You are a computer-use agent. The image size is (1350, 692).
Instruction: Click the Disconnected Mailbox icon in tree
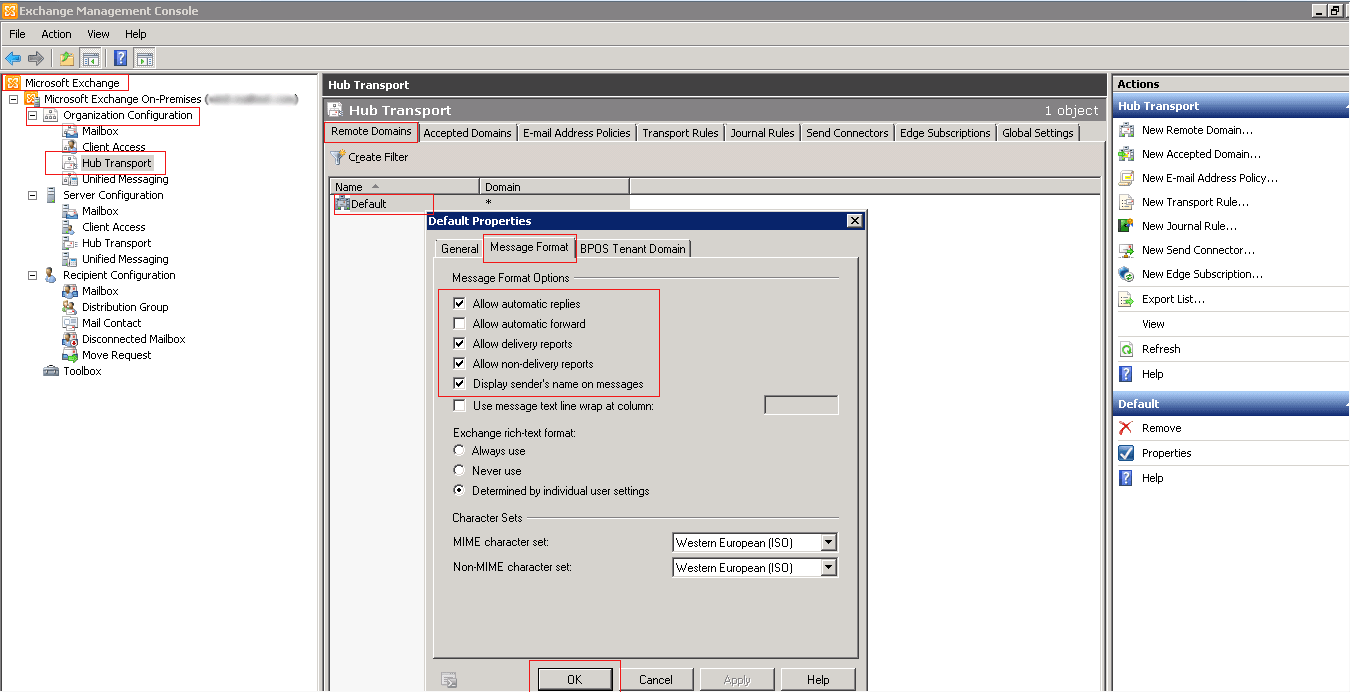pos(70,339)
